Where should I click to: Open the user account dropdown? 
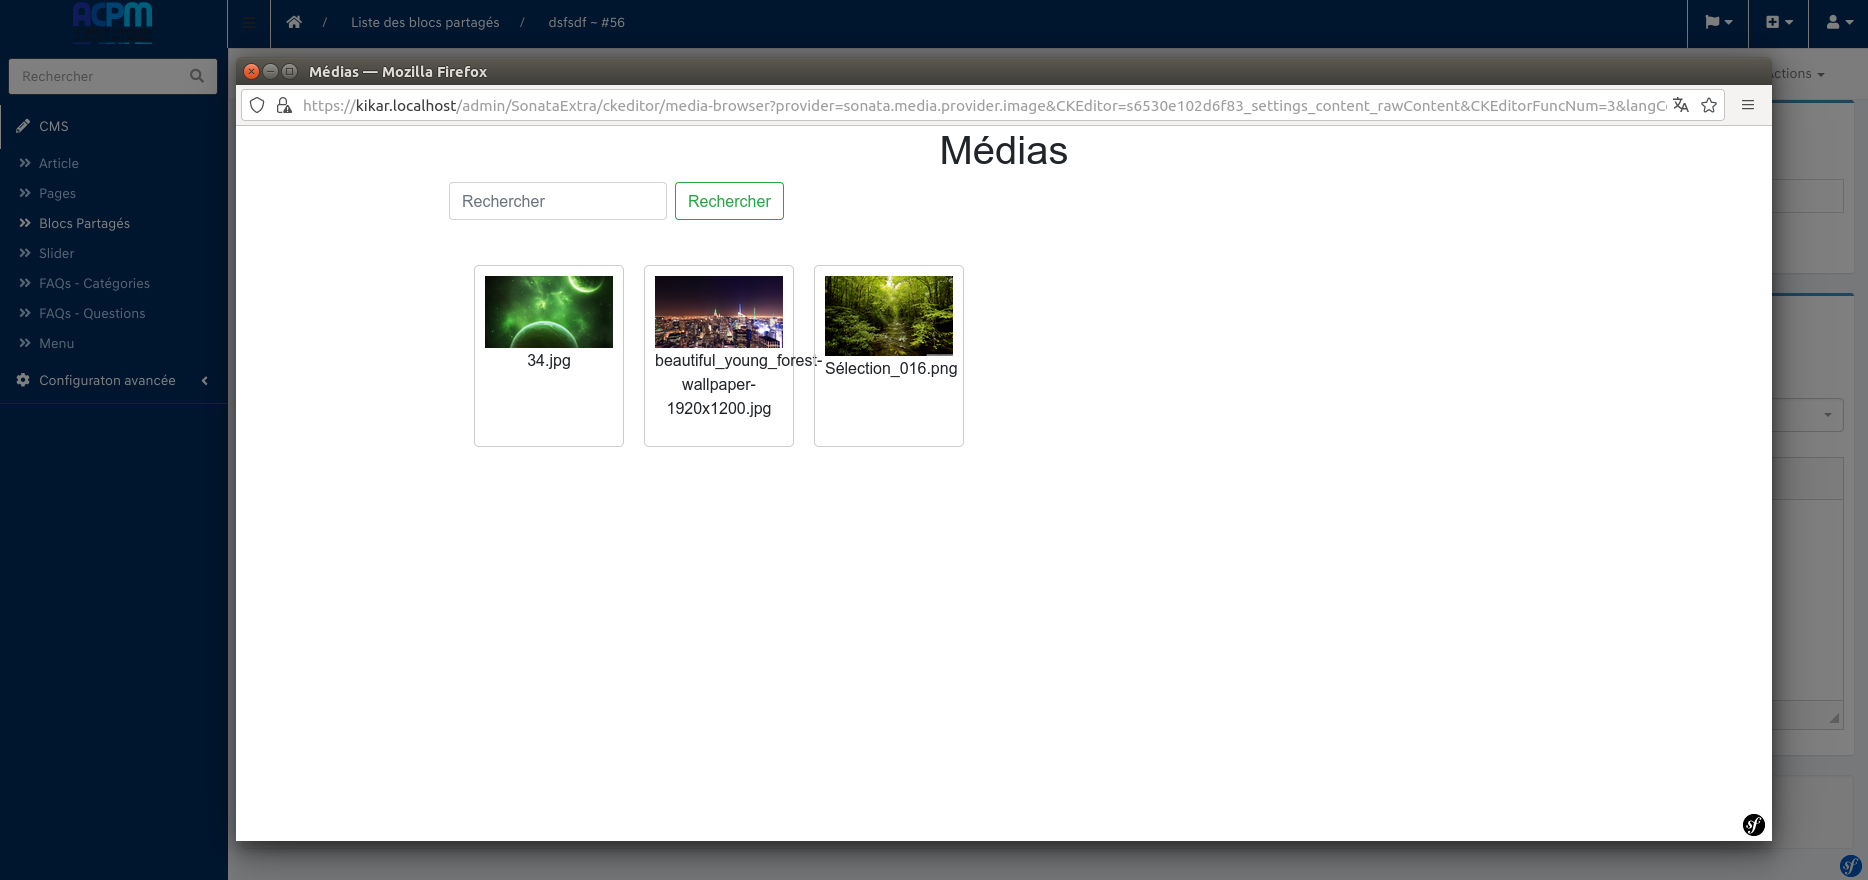pos(1839,22)
